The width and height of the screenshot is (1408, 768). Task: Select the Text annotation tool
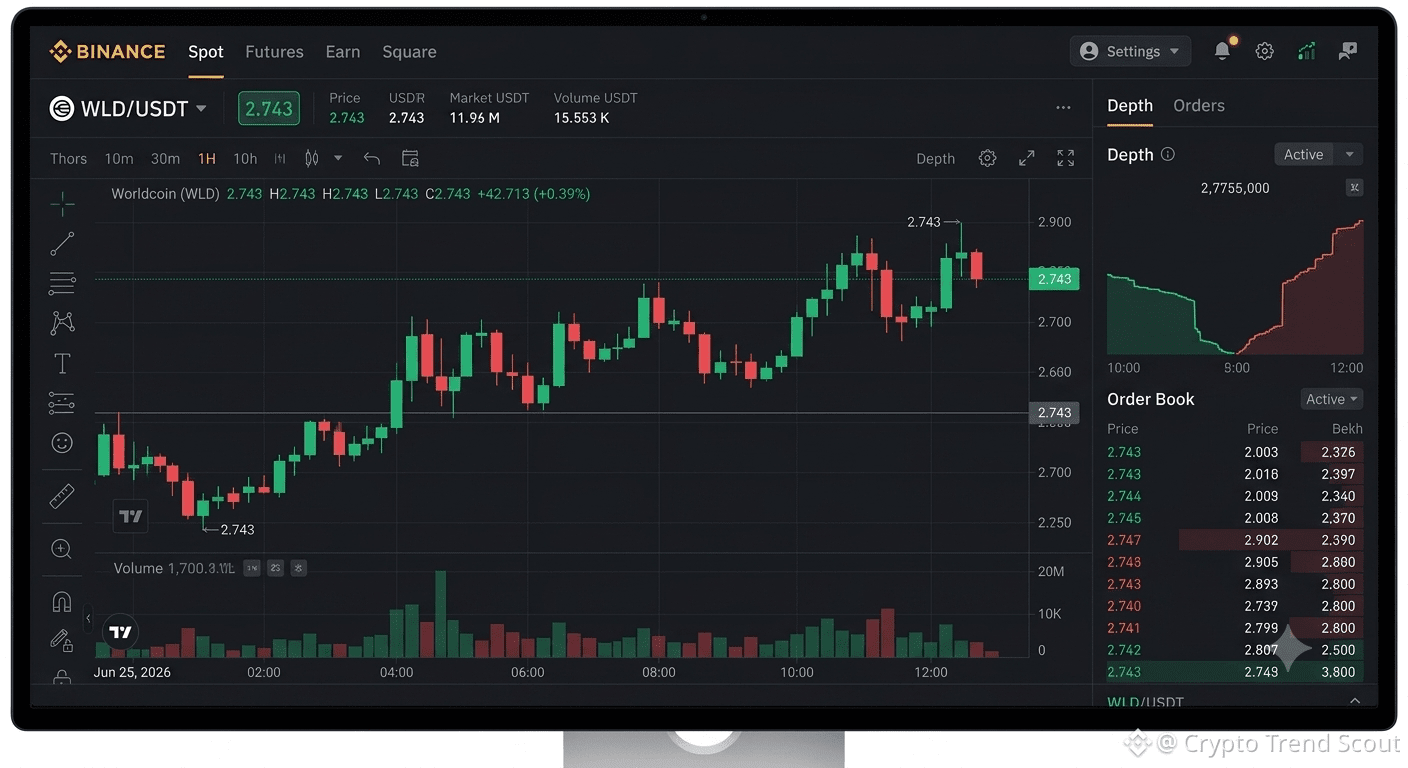point(62,363)
